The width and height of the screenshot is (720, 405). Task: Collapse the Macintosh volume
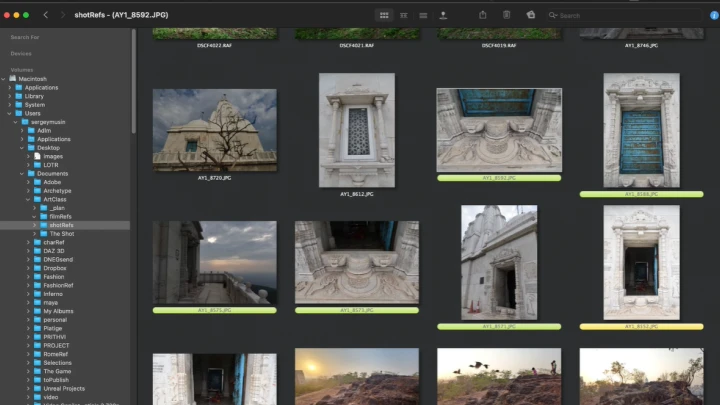pyautogui.click(x=4, y=79)
